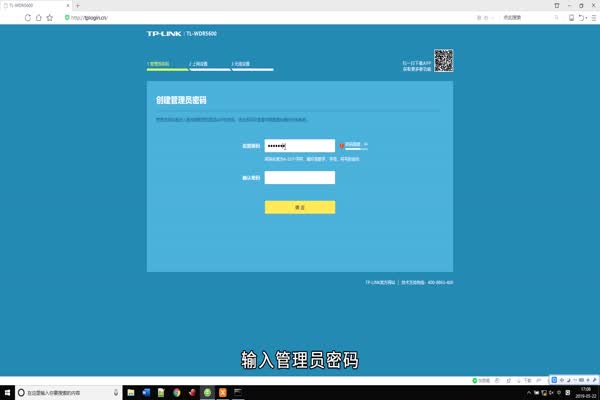
Task: Open the blue Word-like app in taskbar
Action: point(146,393)
